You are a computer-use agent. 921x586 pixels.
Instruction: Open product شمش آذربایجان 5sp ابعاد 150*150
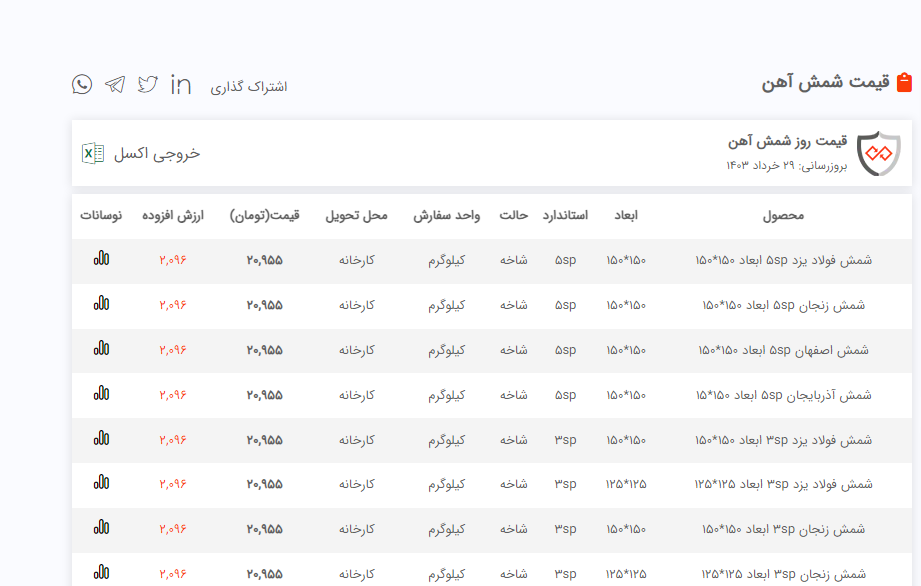pos(783,395)
